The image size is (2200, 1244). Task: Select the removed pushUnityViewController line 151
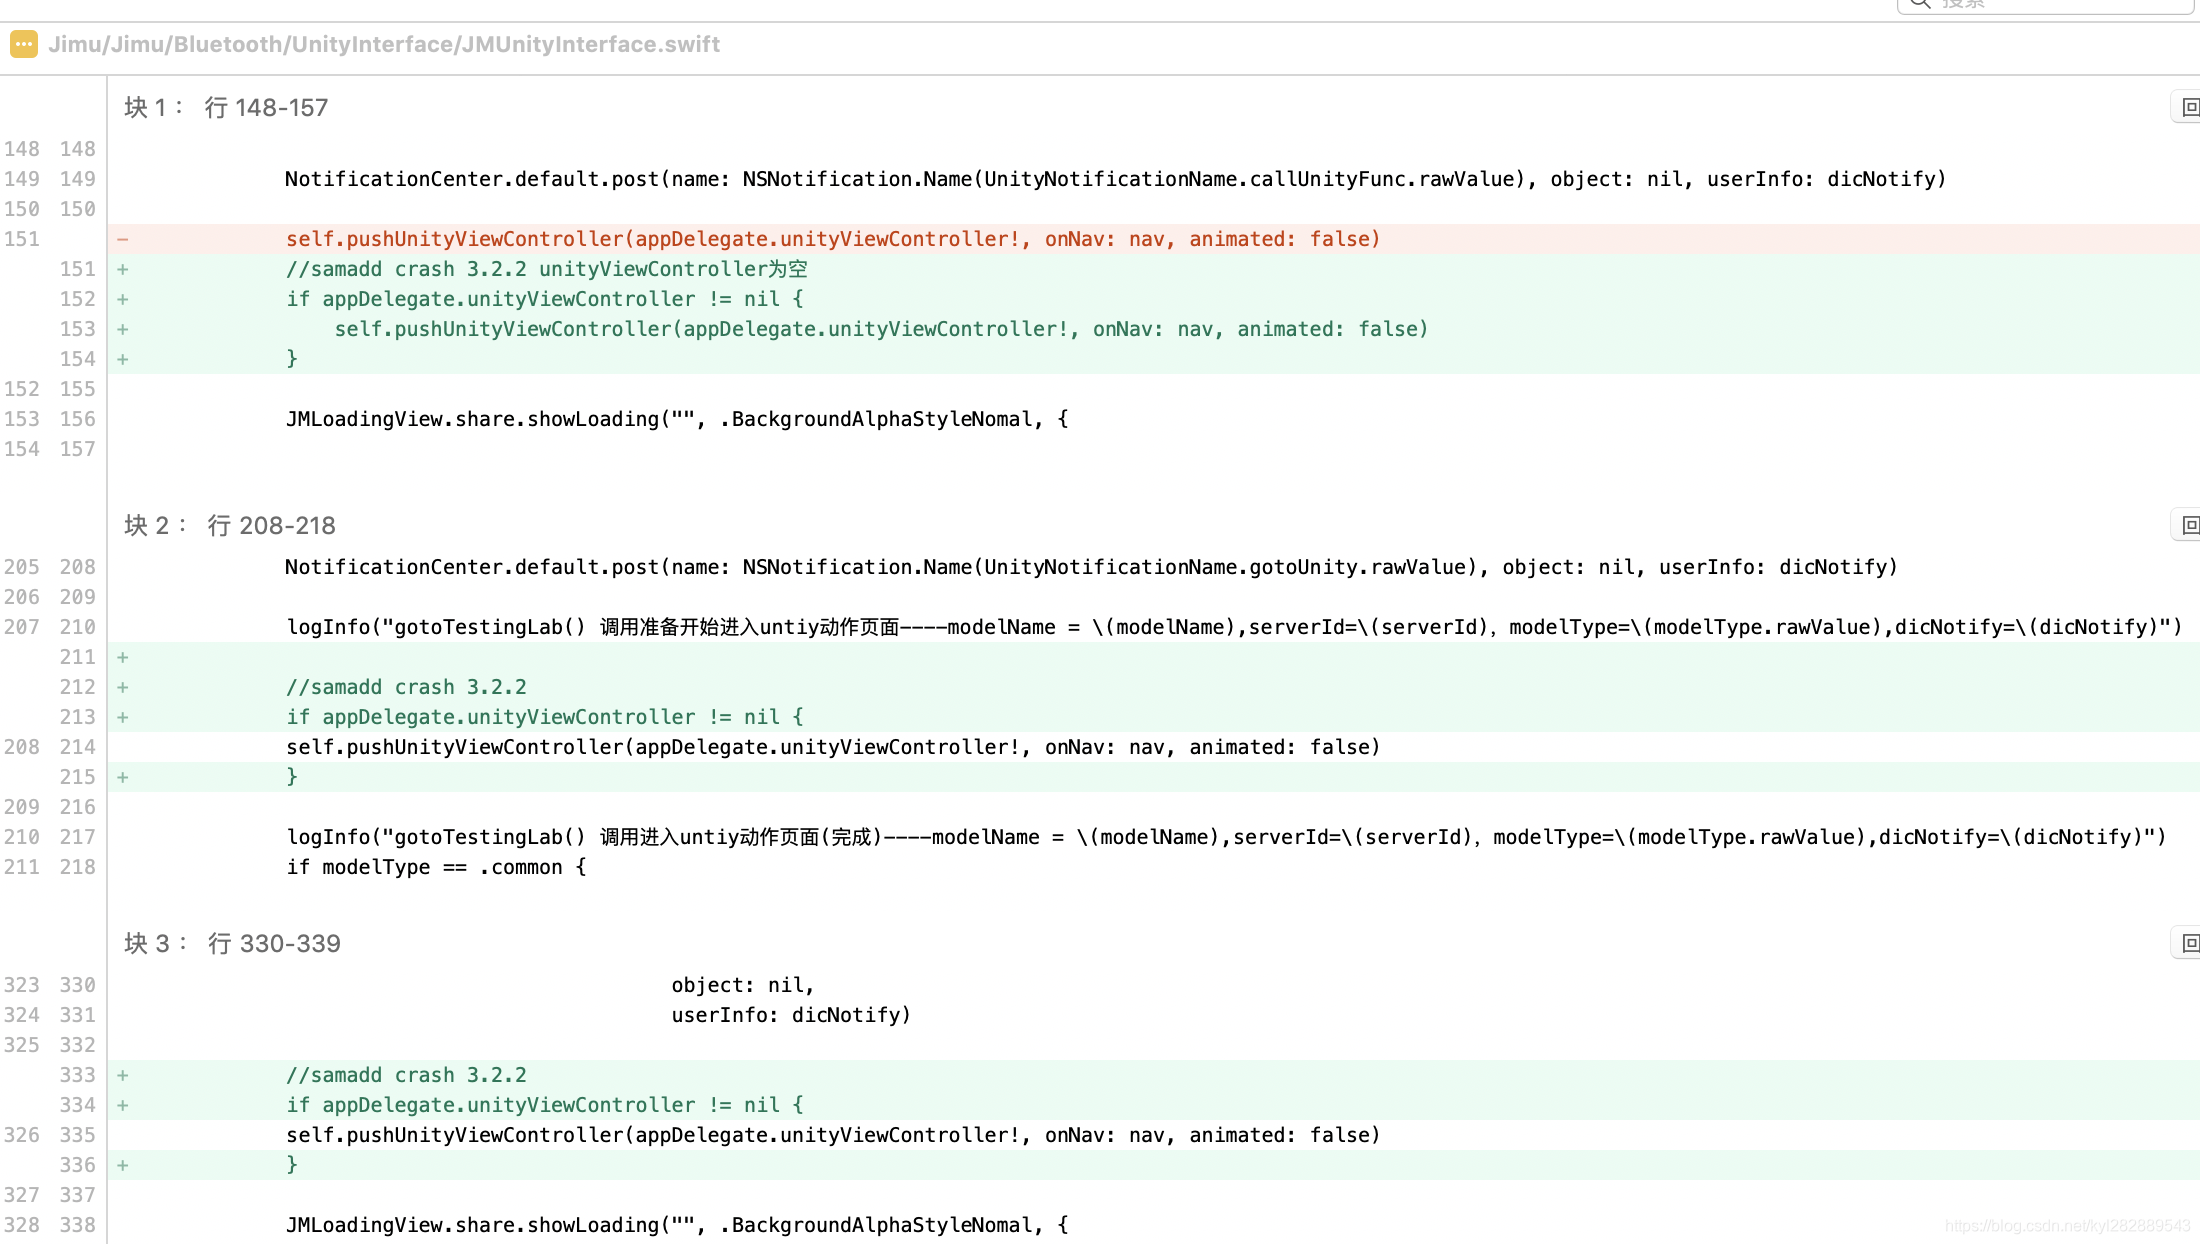click(832, 239)
